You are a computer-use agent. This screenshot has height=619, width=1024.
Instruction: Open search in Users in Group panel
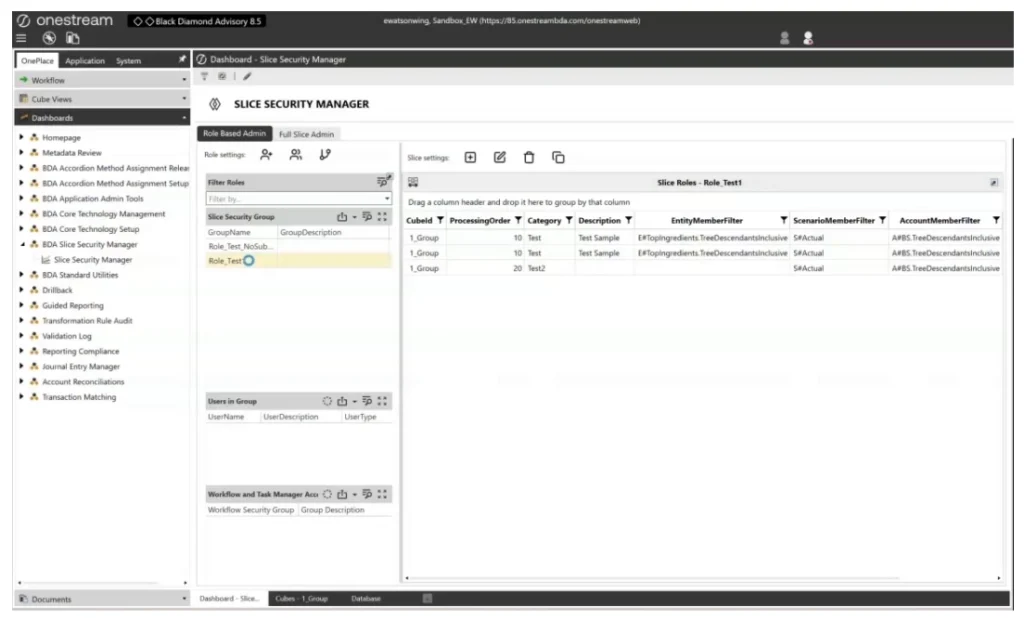coord(367,401)
